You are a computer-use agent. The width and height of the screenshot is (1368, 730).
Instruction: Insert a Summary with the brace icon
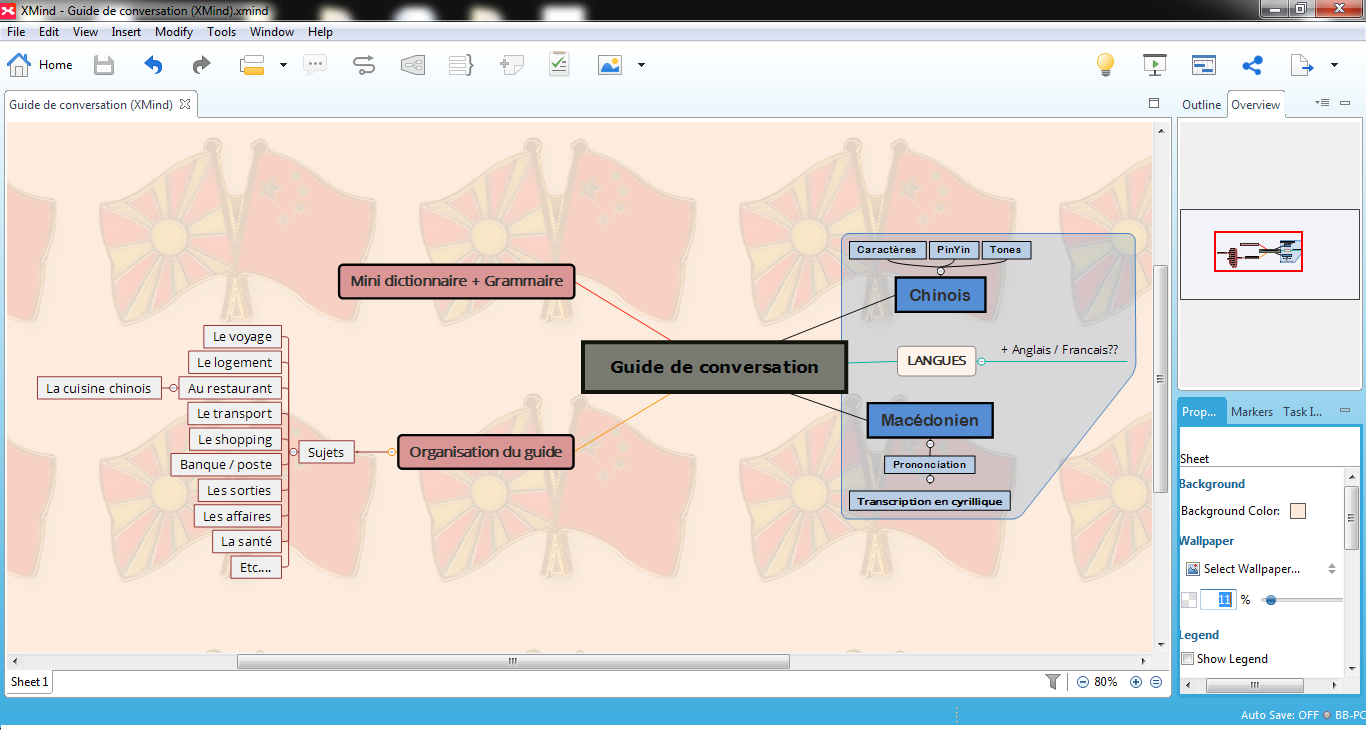tap(460, 64)
